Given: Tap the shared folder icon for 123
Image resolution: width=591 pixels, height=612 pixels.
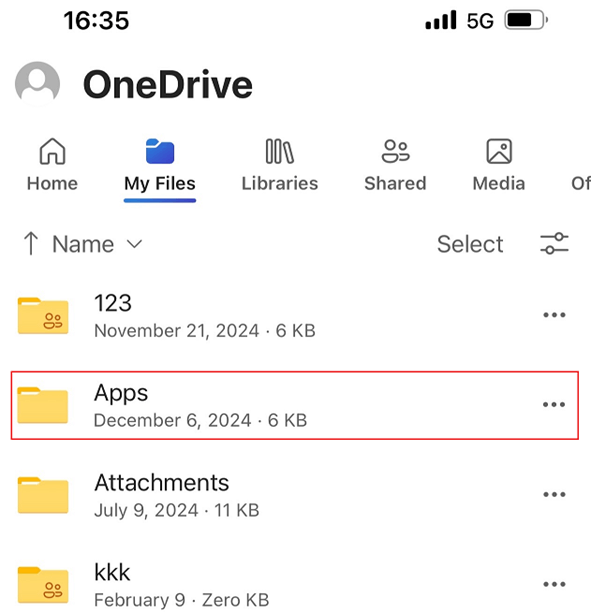Looking at the screenshot, I should pos(43,316).
